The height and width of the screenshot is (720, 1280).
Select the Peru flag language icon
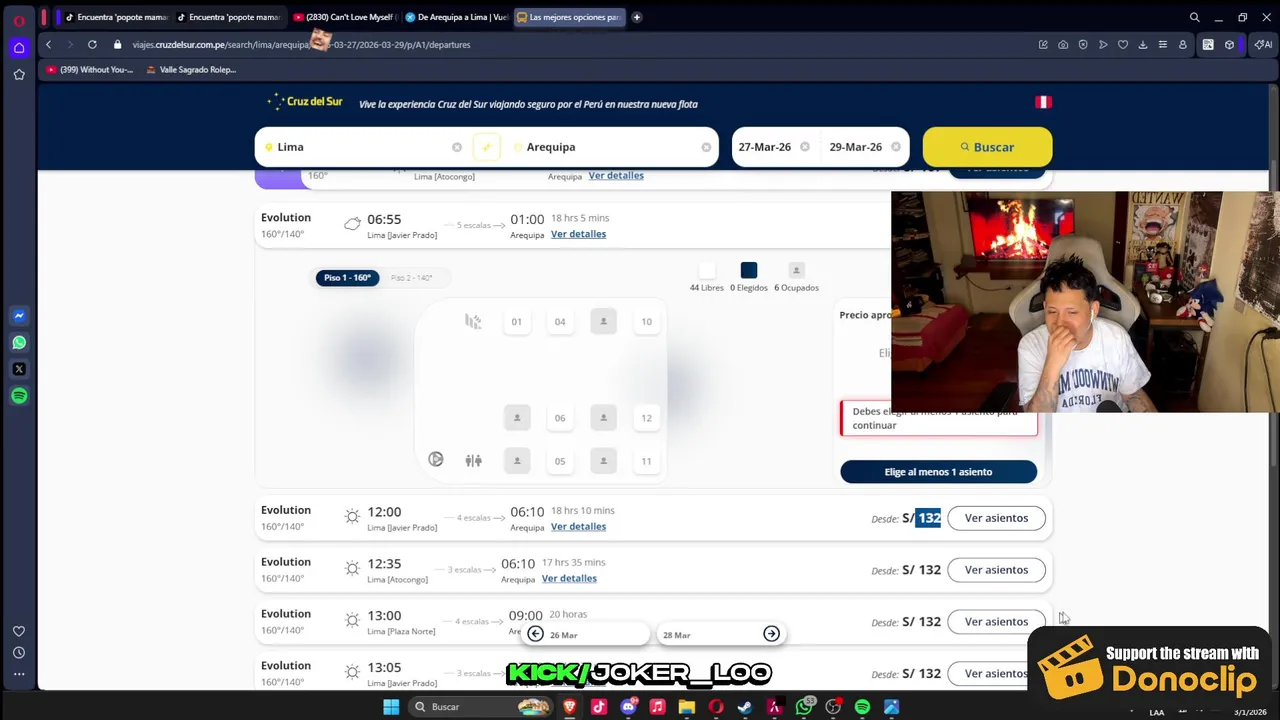[1043, 102]
